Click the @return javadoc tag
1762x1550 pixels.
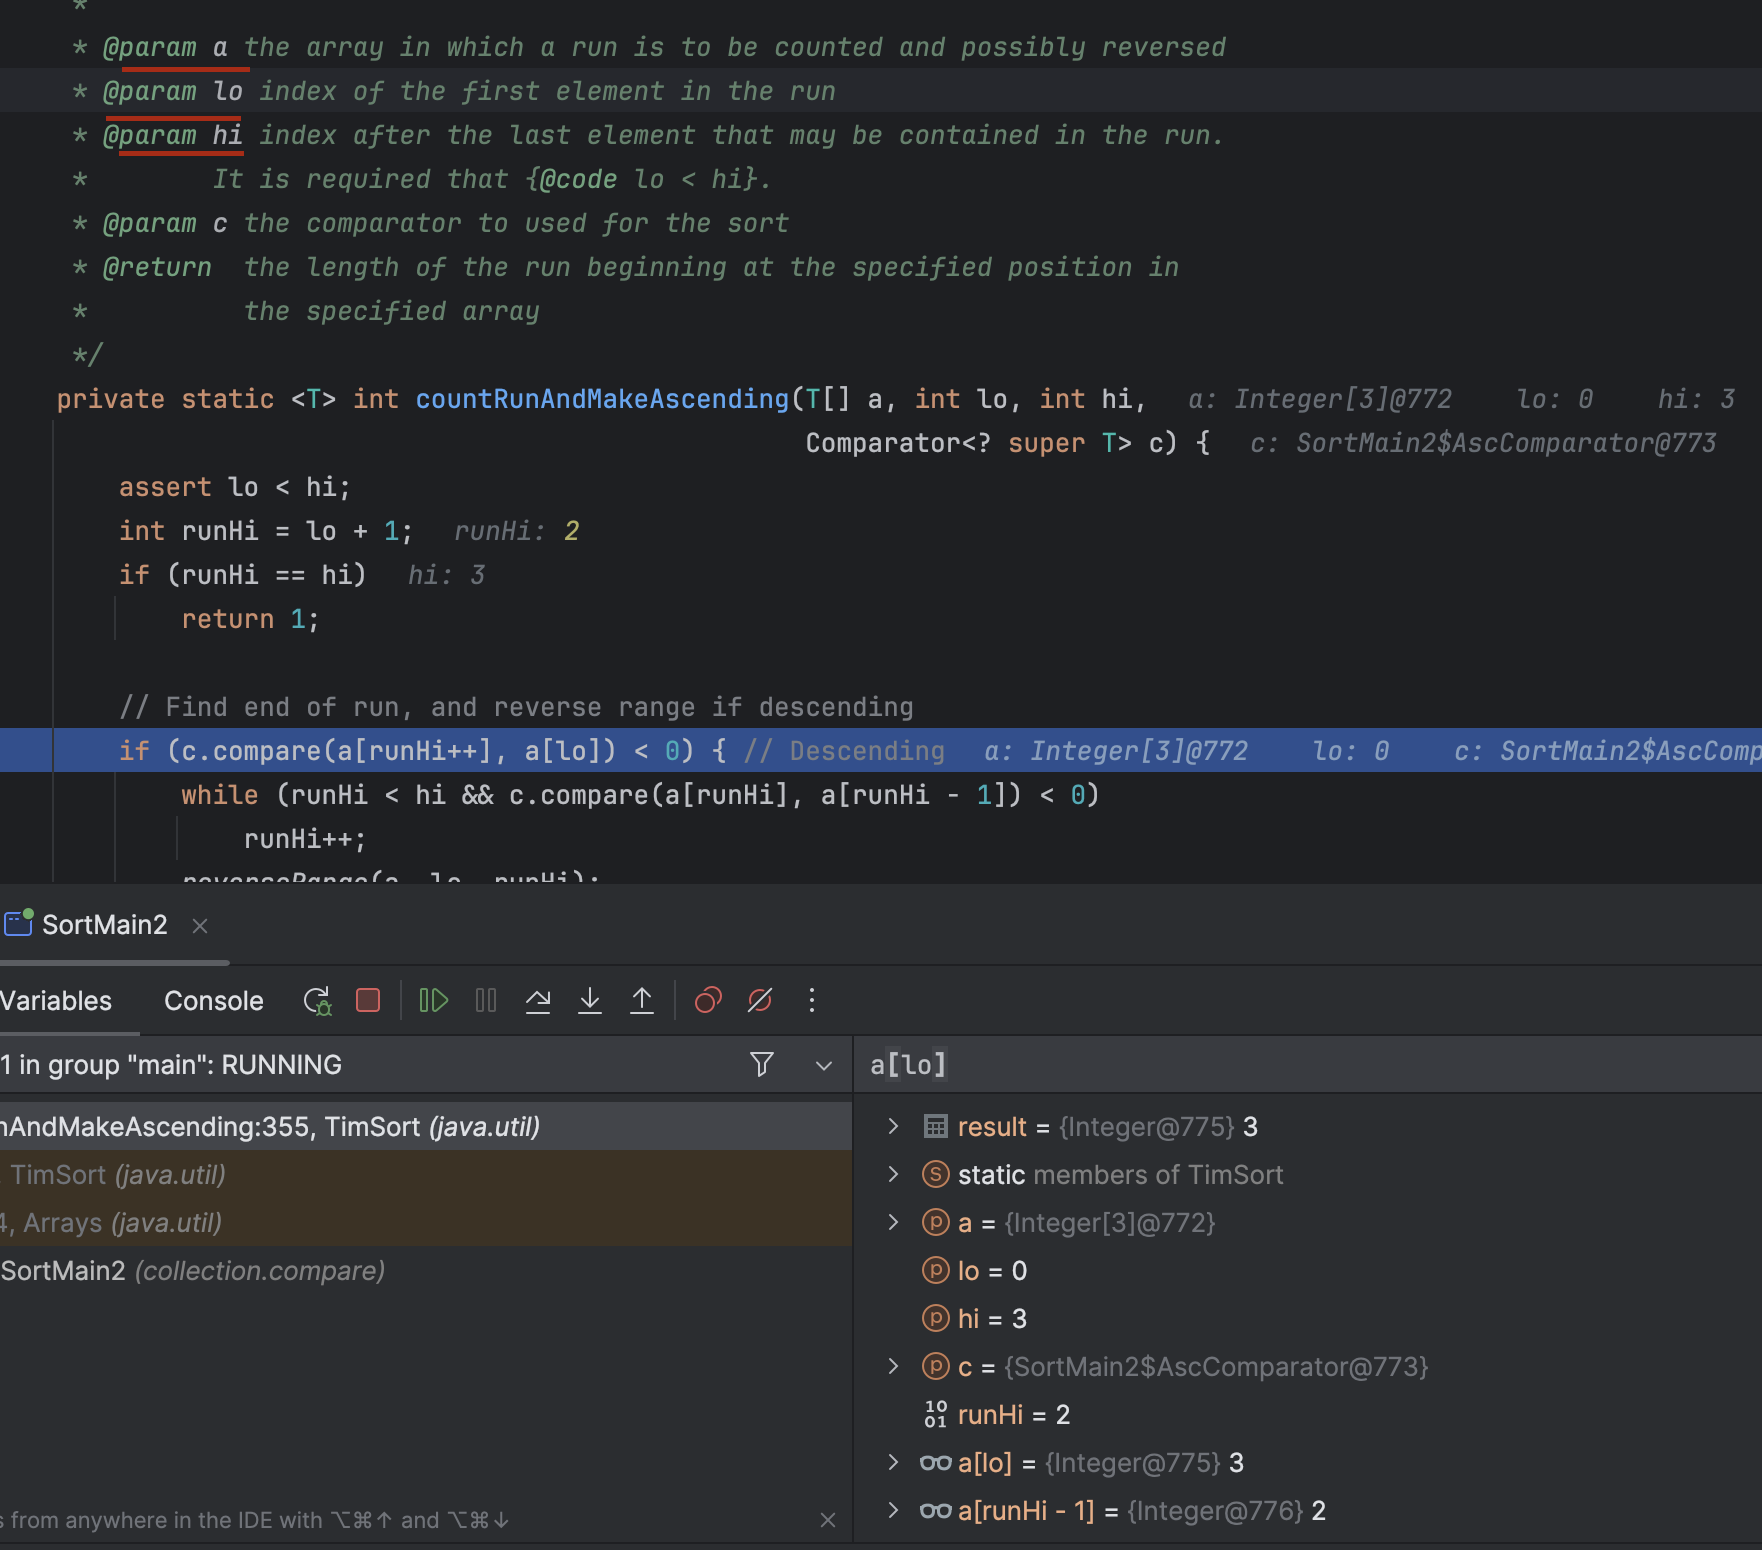[157, 267]
